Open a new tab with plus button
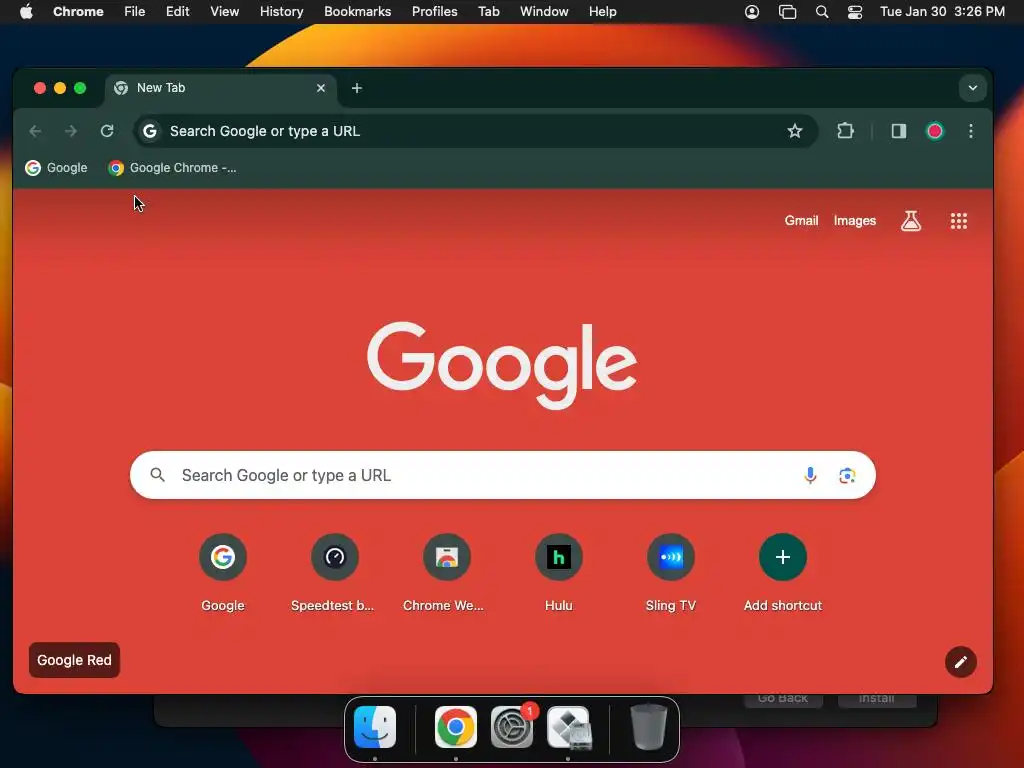The width and height of the screenshot is (1024, 768). pos(357,88)
